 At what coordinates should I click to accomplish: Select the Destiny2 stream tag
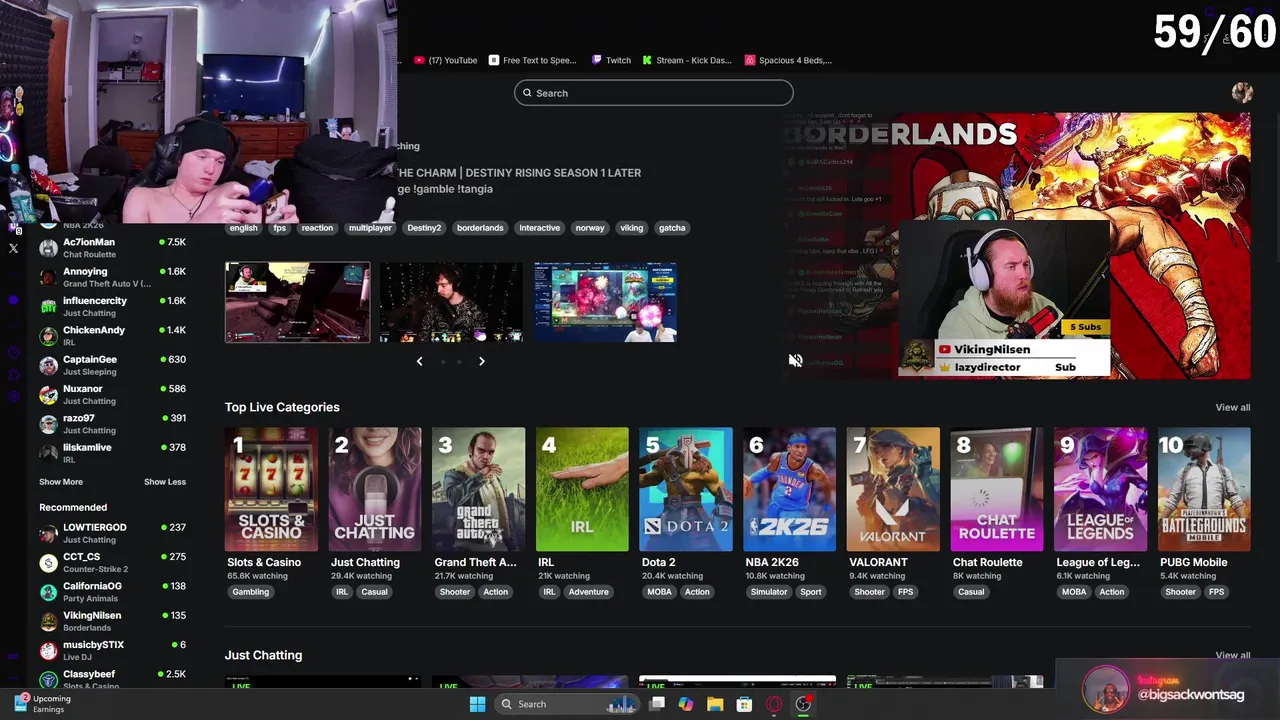tap(424, 228)
